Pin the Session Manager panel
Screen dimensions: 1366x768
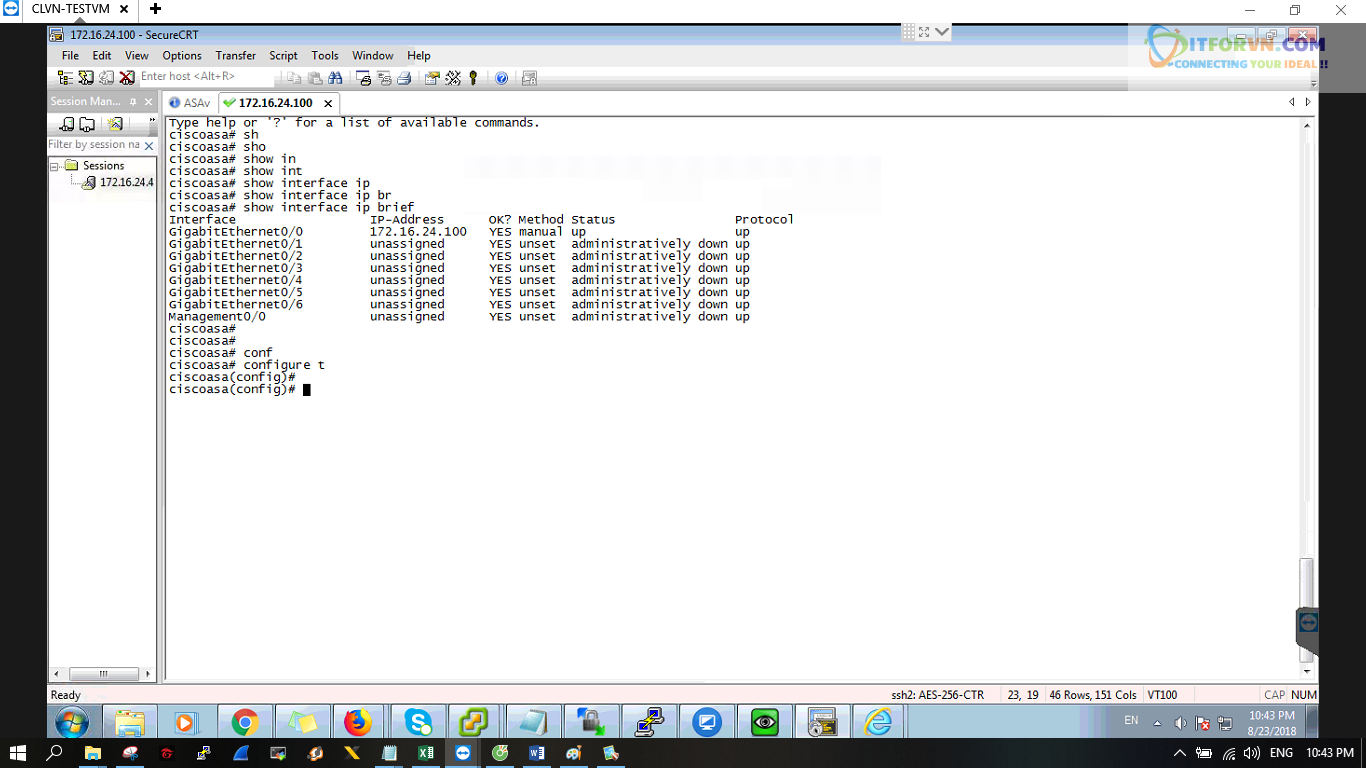point(133,102)
